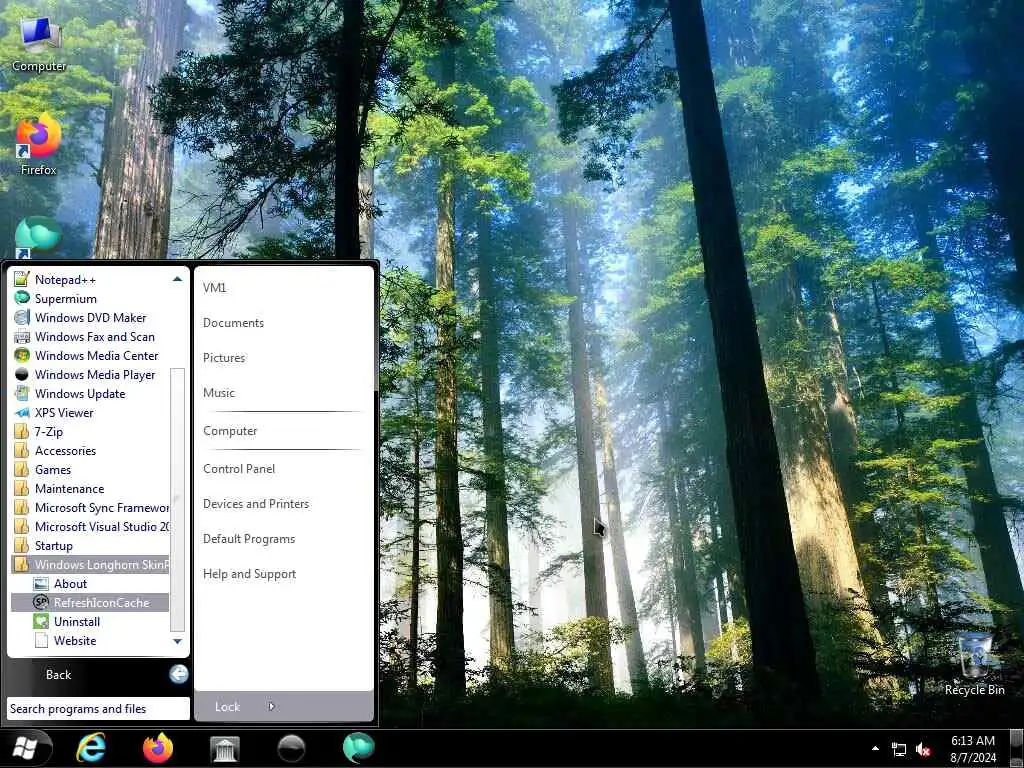The image size is (1024, 768).
Task: Click the programs list scroll-down arrow
Action: pos(177,641)
